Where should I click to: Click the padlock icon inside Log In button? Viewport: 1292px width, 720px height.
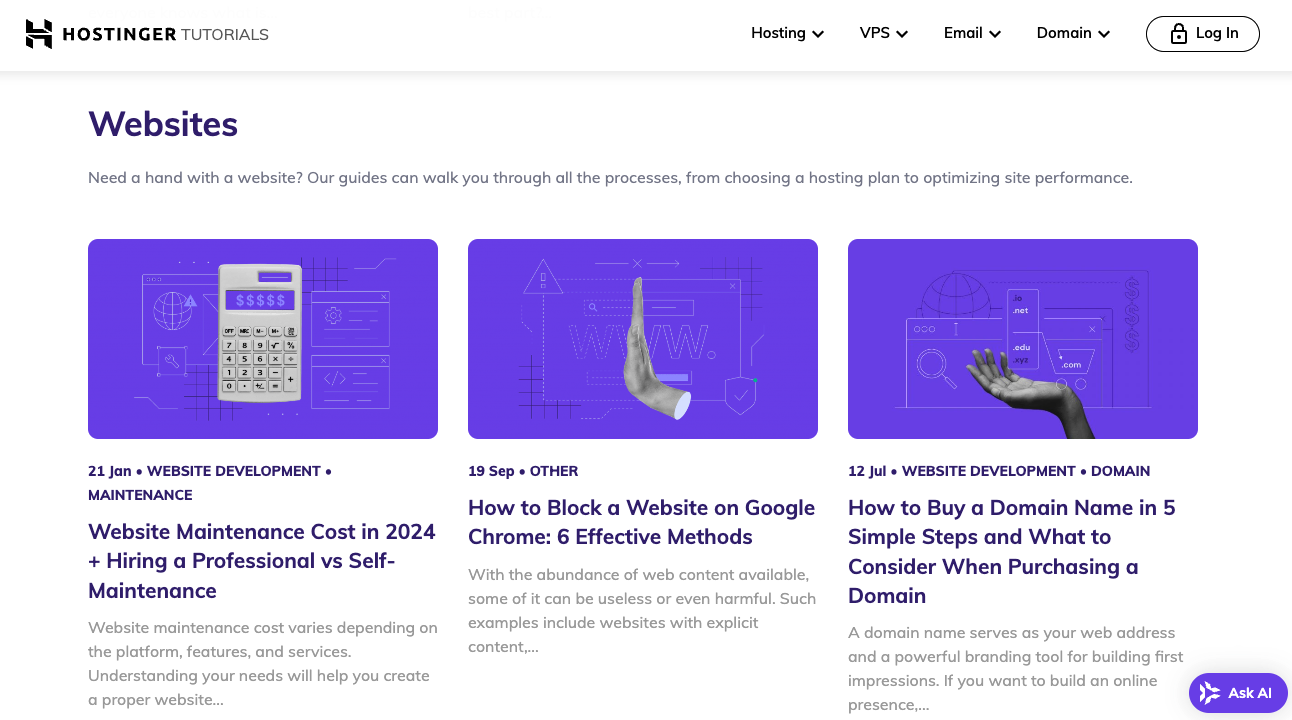pos(1176,33)
